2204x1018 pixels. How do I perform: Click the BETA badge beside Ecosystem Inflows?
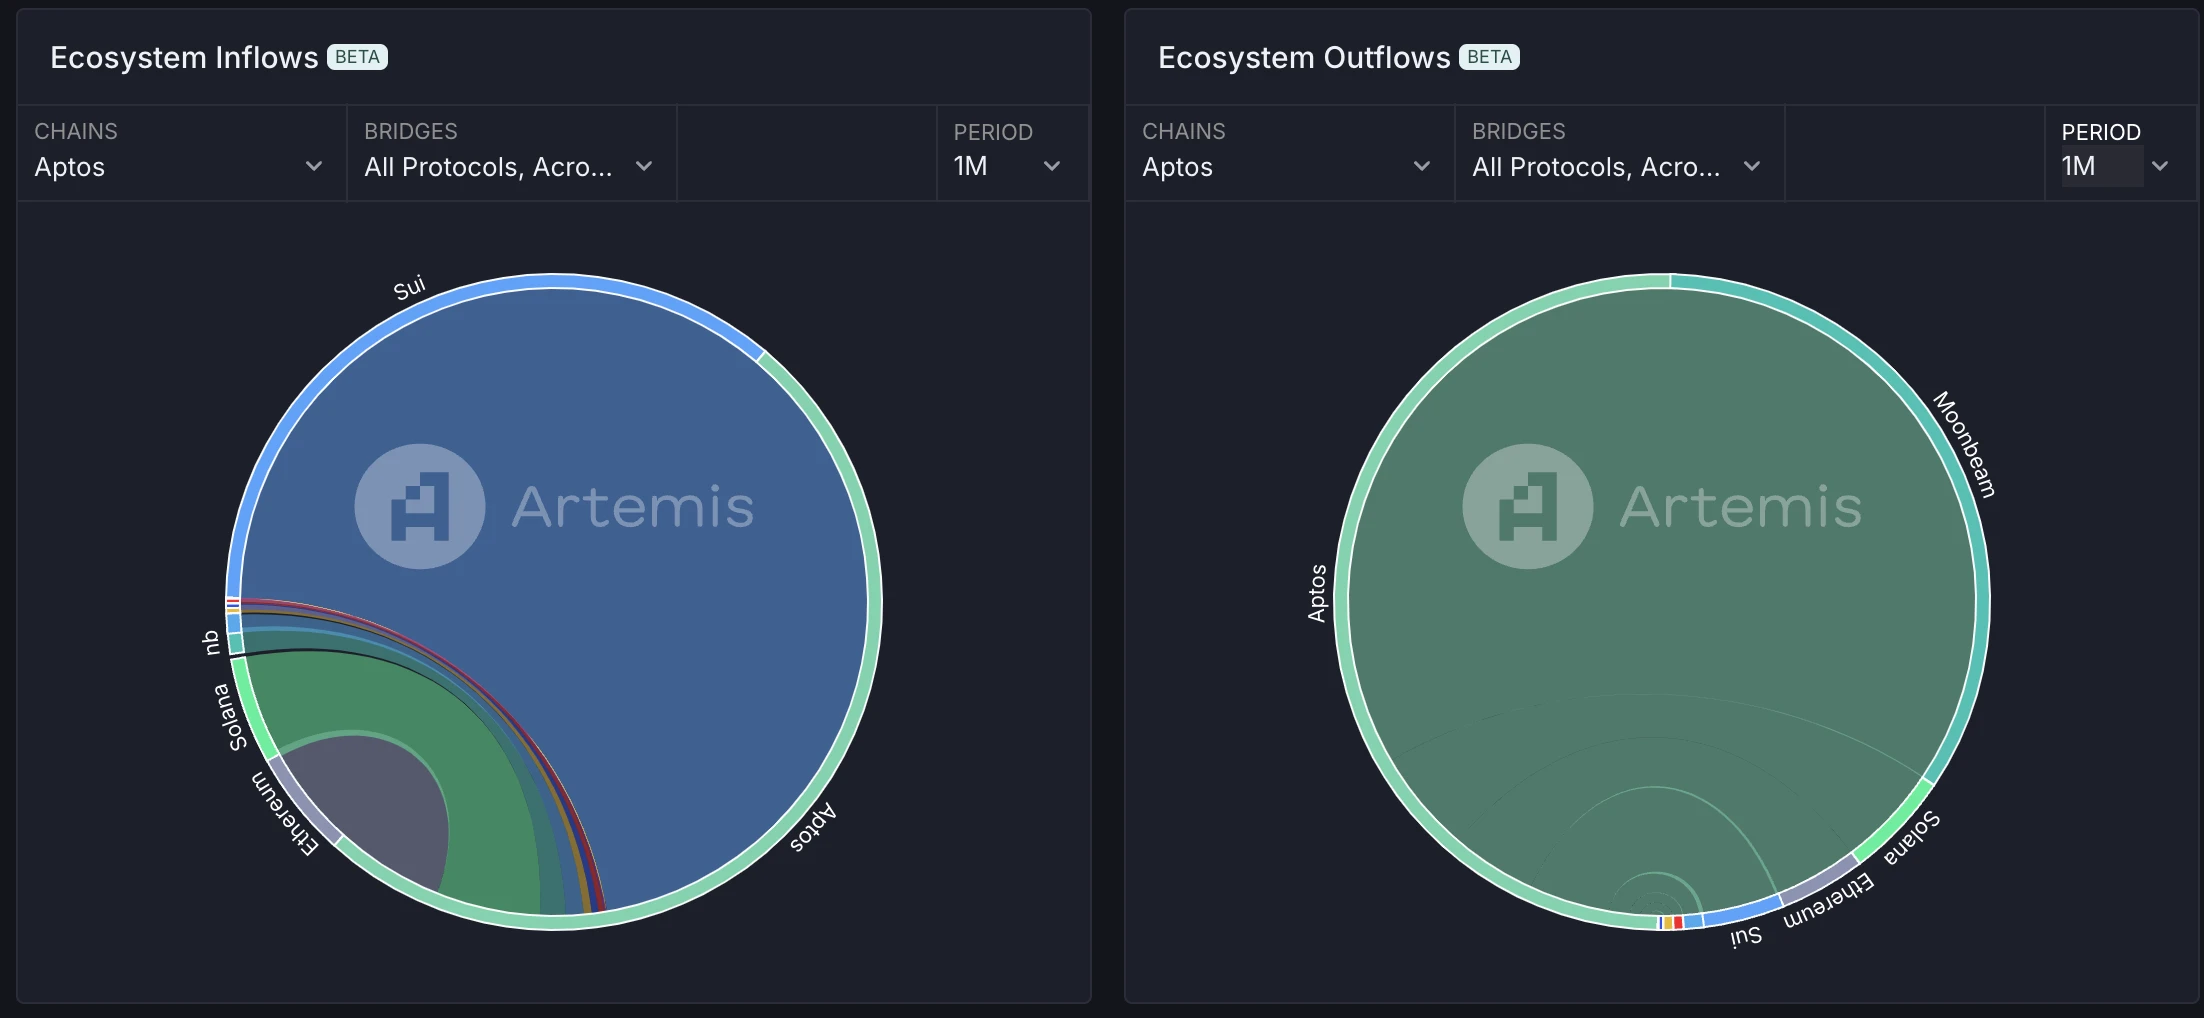click(x=357, y=57)
